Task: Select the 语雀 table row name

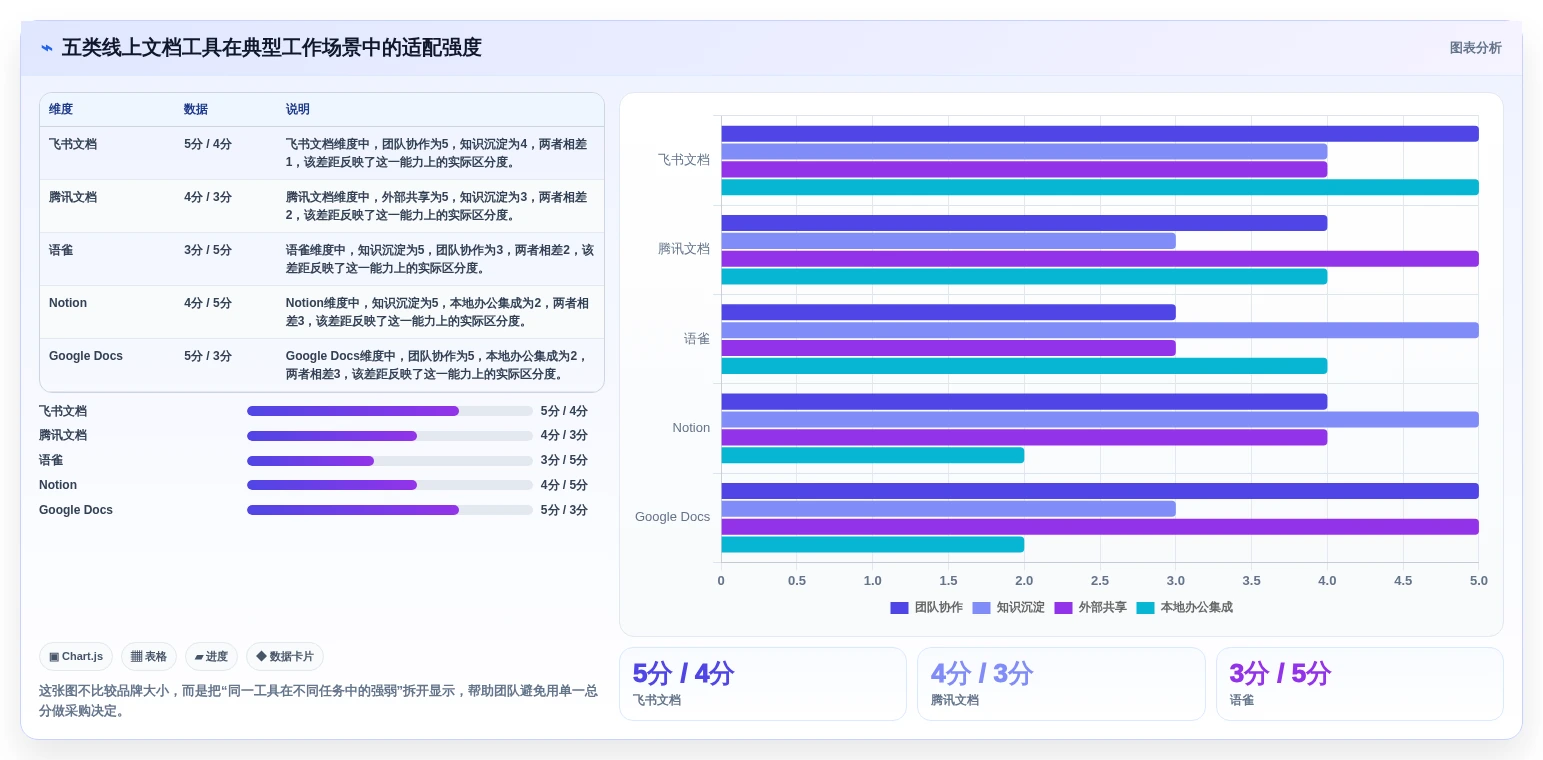Action: (61, 250)
